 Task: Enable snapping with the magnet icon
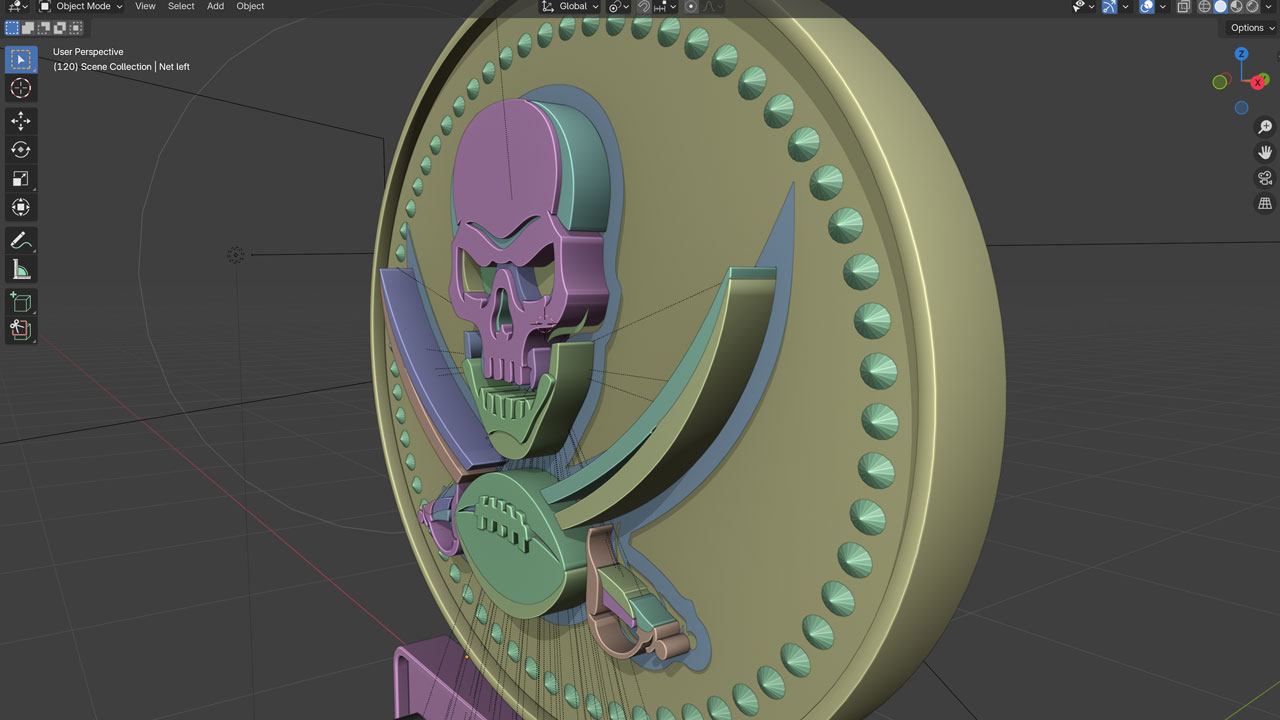pos(644,6)
